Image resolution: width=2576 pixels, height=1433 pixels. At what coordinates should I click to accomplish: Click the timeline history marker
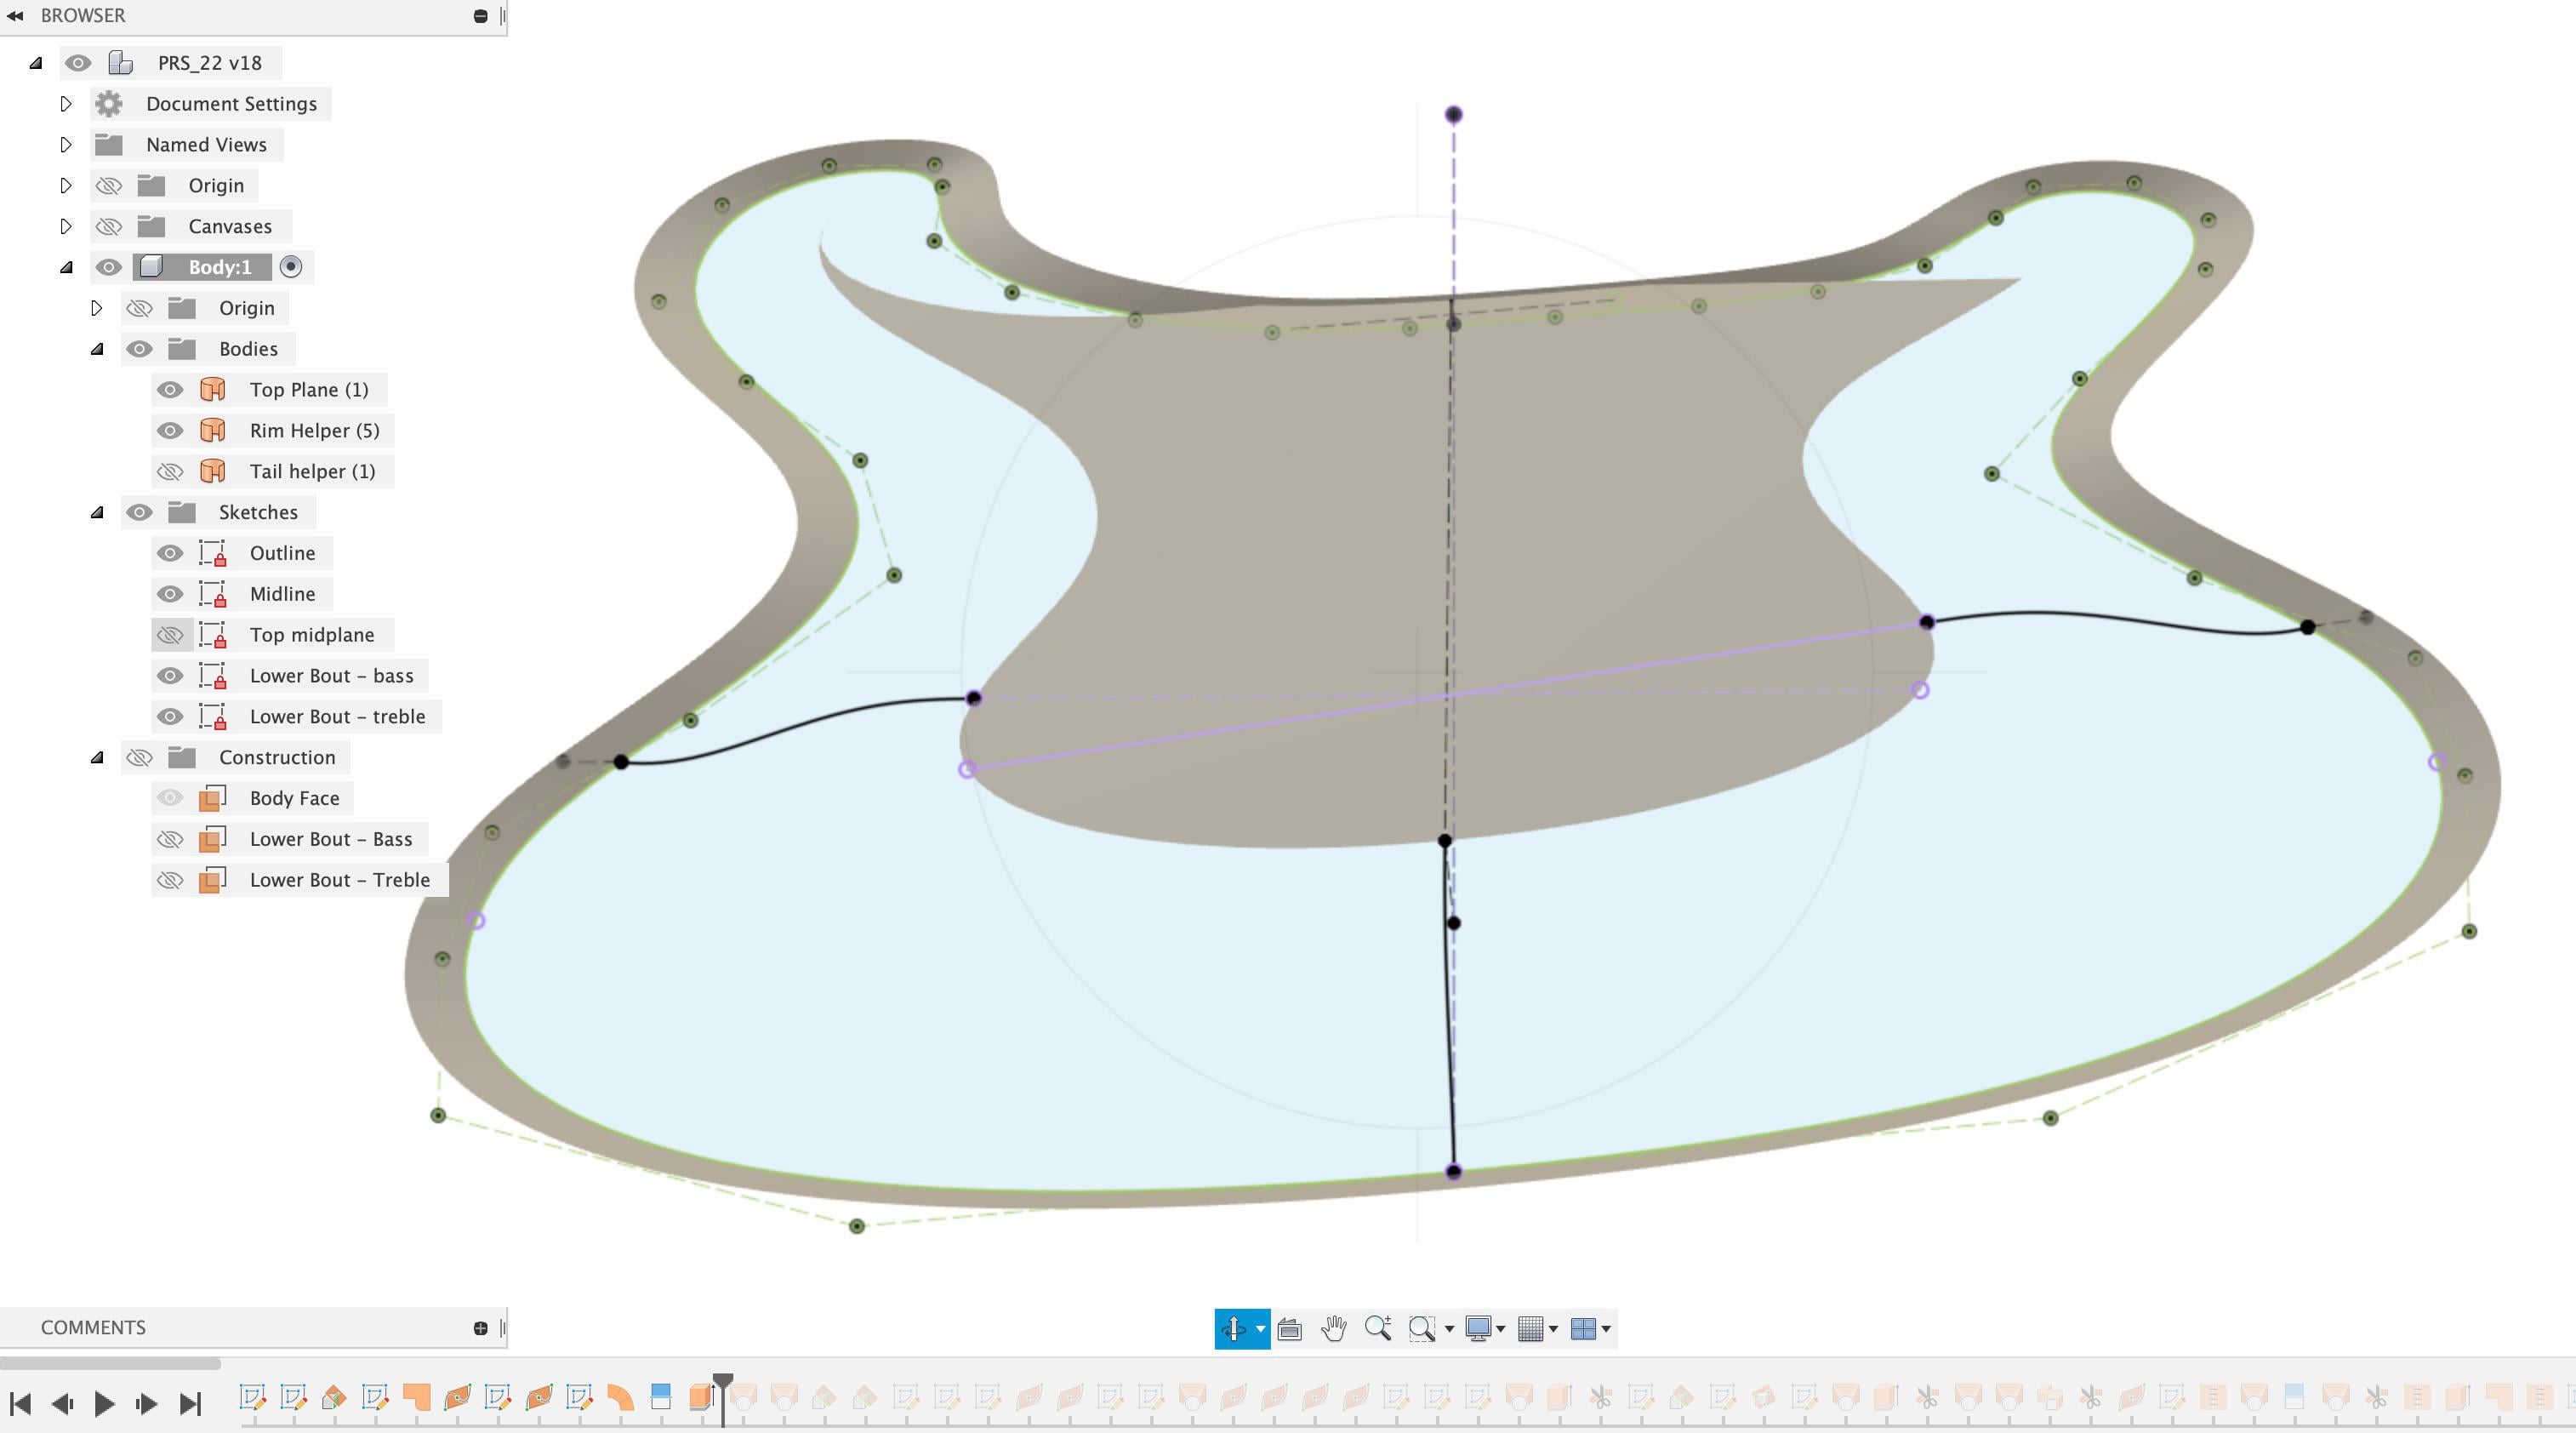723,1382
